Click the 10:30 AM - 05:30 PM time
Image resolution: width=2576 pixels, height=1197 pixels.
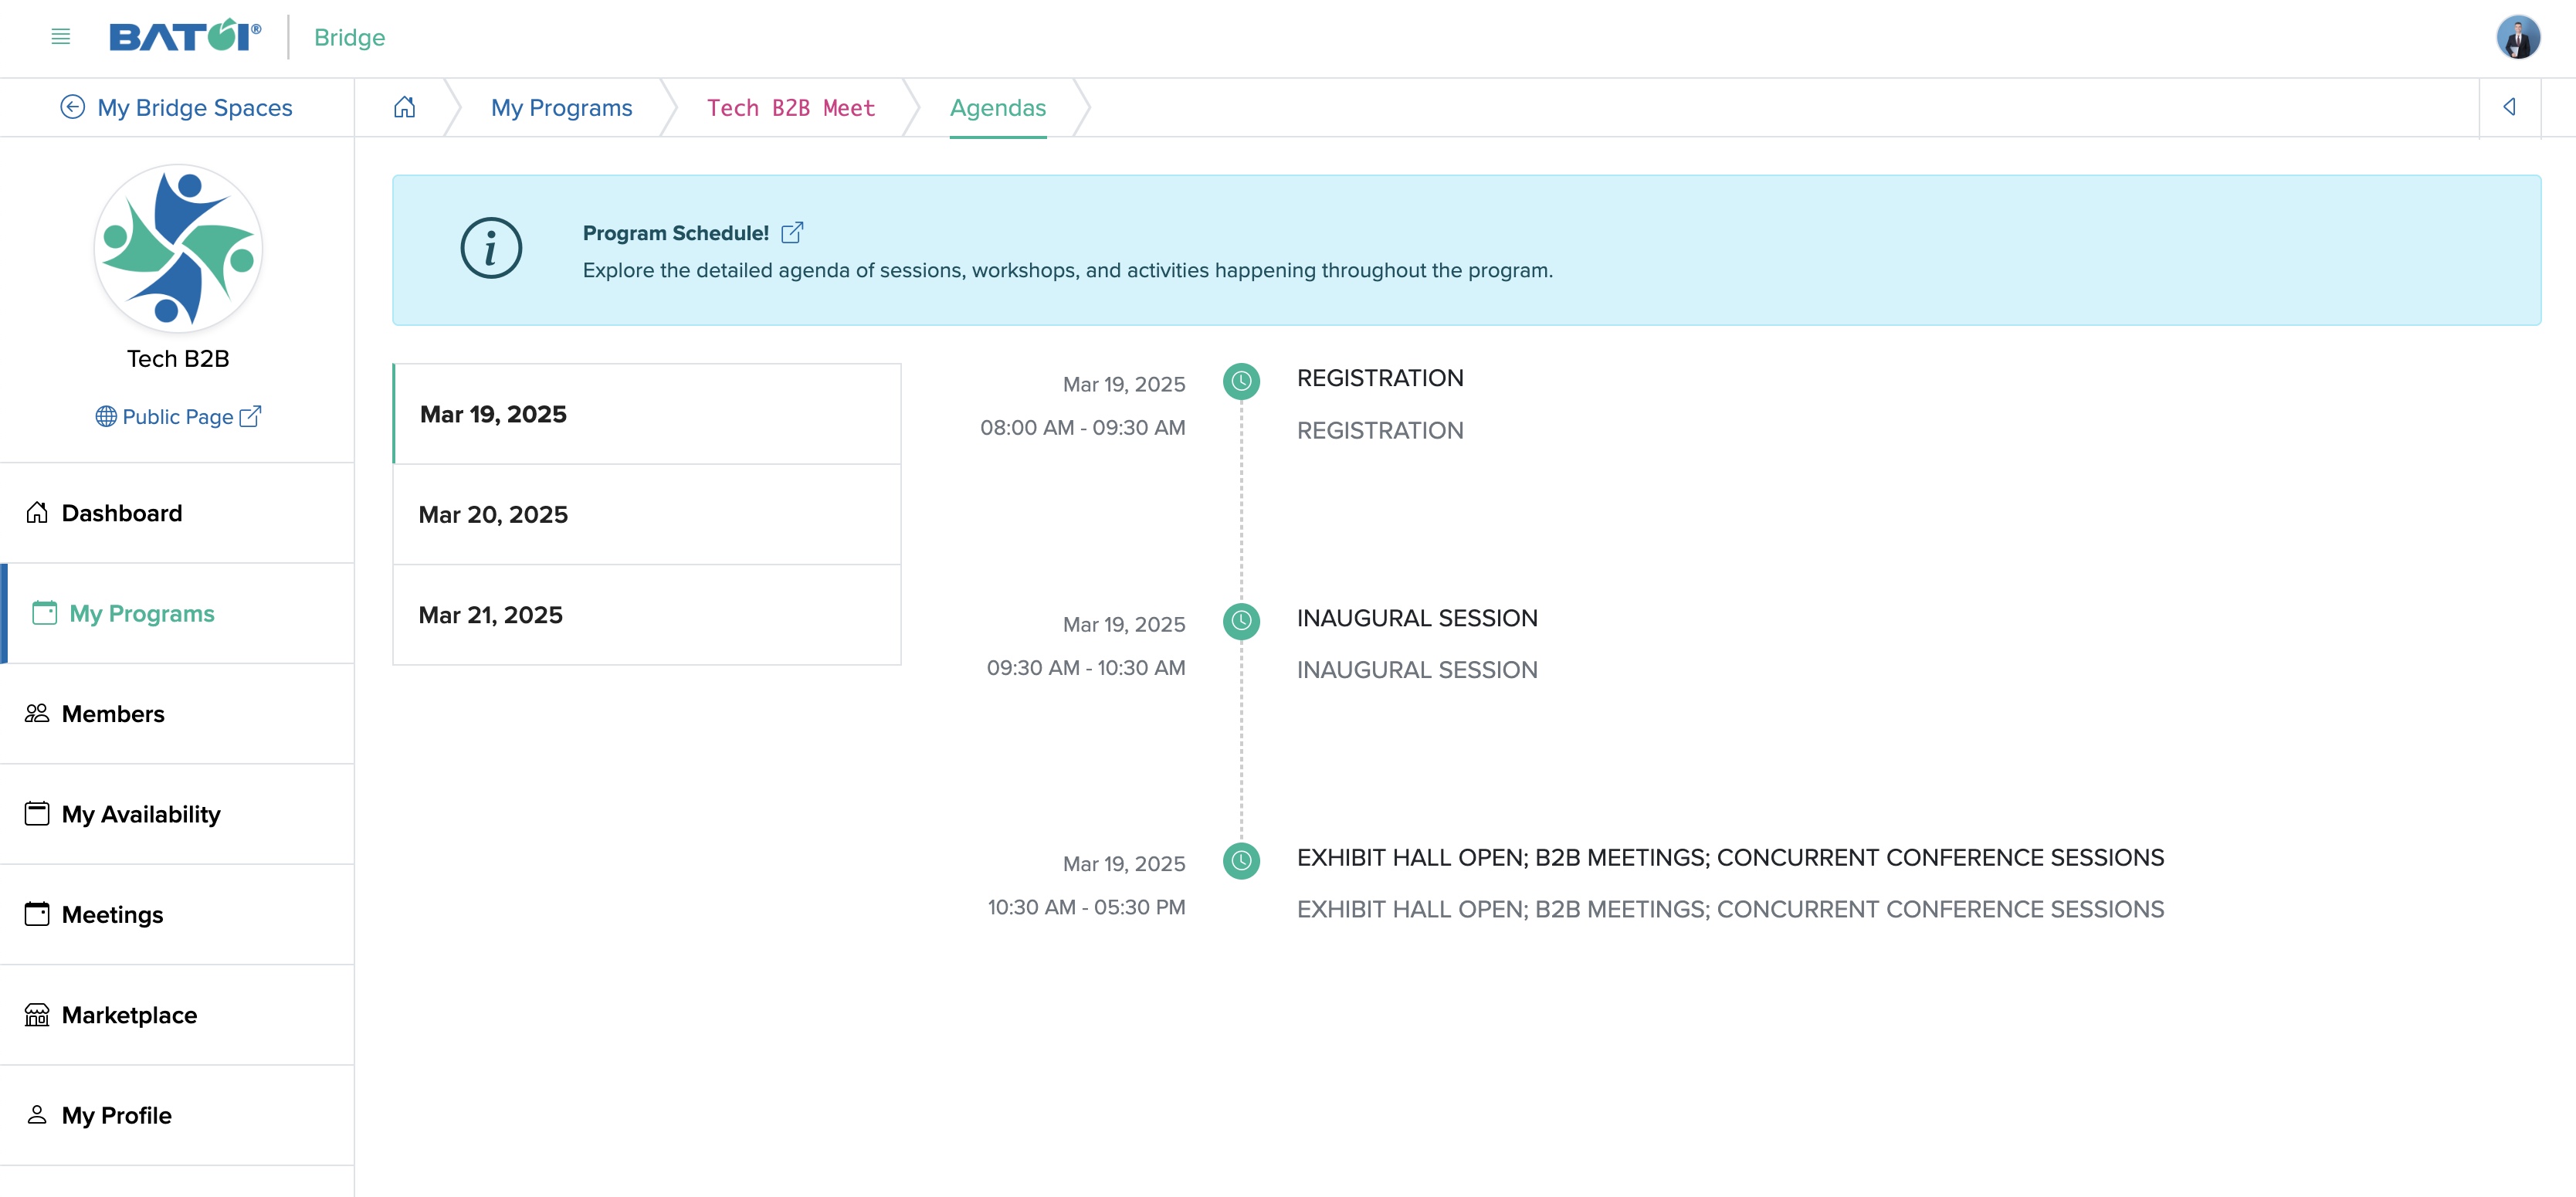1086,907
